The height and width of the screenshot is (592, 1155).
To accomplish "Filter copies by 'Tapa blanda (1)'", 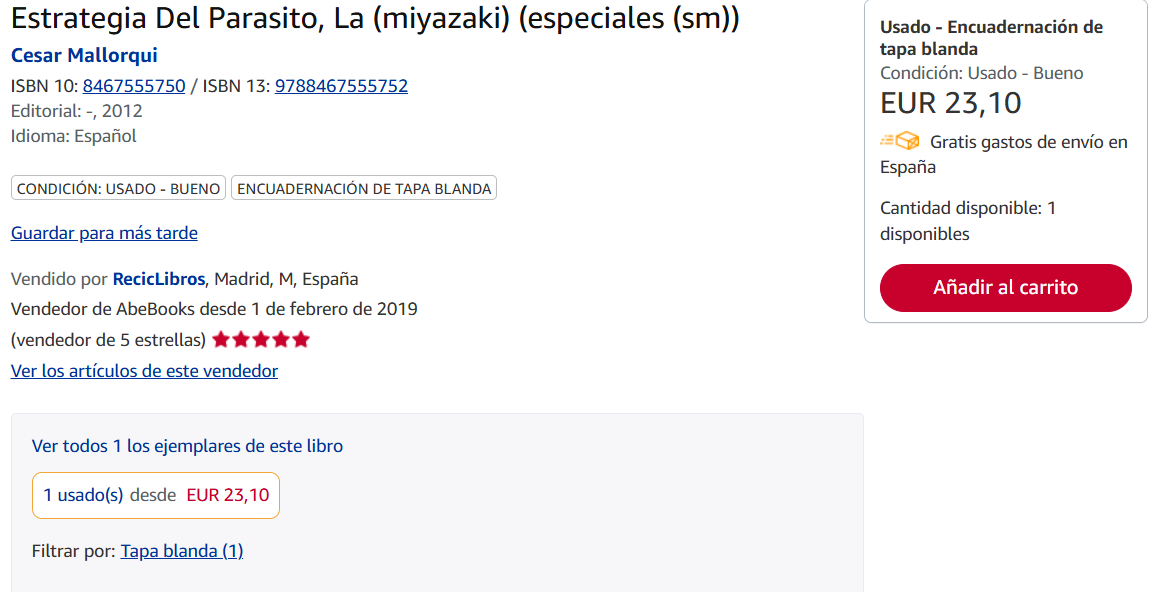I will coord(182,551).
